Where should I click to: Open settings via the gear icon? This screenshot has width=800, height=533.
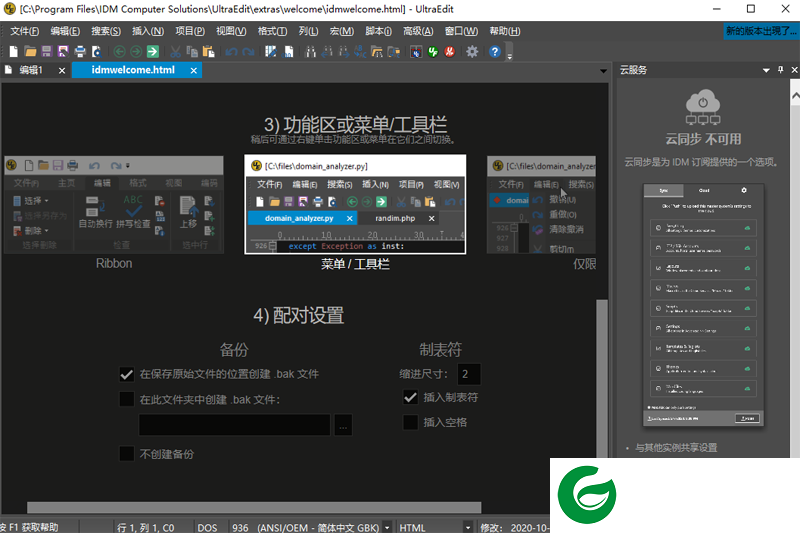[x=472, y=52]
